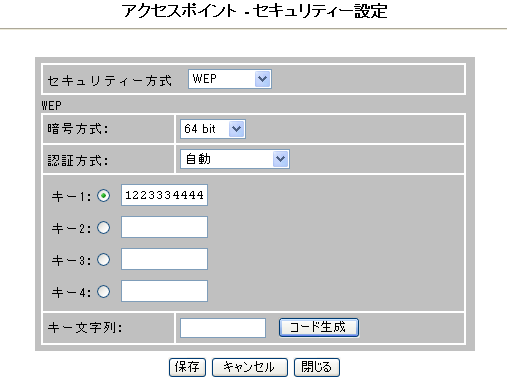507x386 pixels.
Task: Open the 認証方式 自動 dropdown
Action: pyautogui.click(x=235, y=159)
